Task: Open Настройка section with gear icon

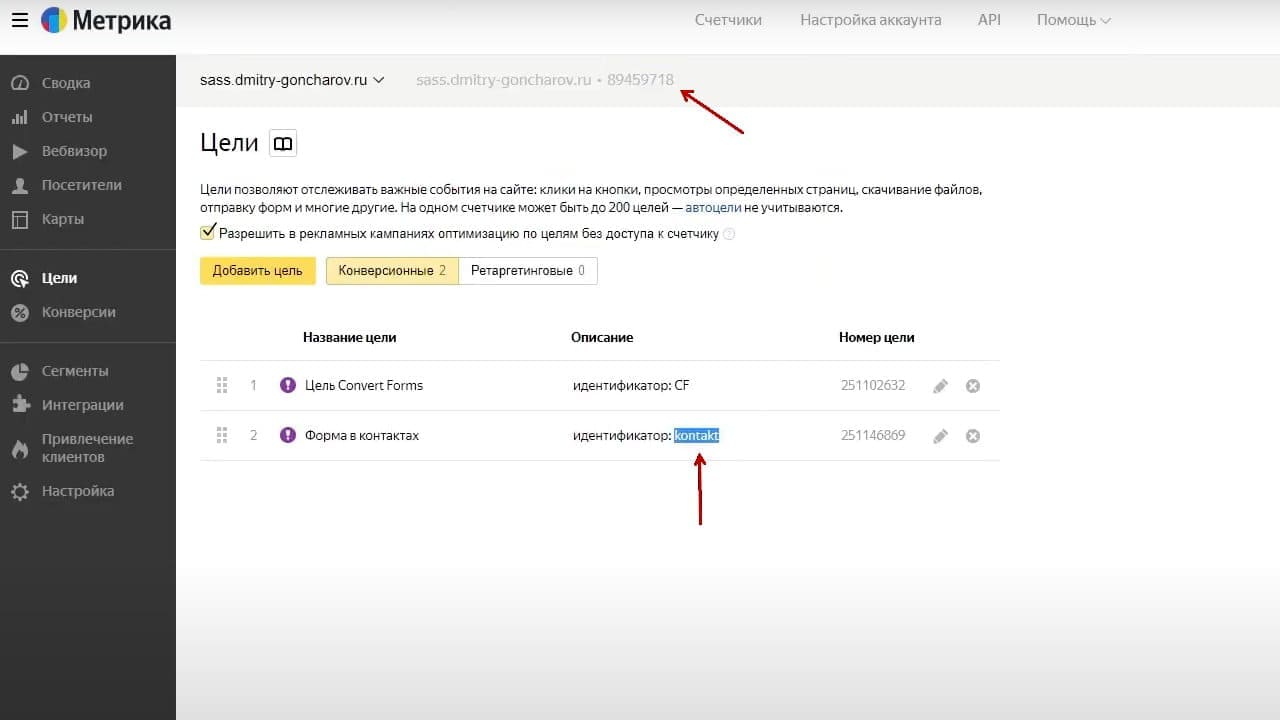Action: [77, 491]
